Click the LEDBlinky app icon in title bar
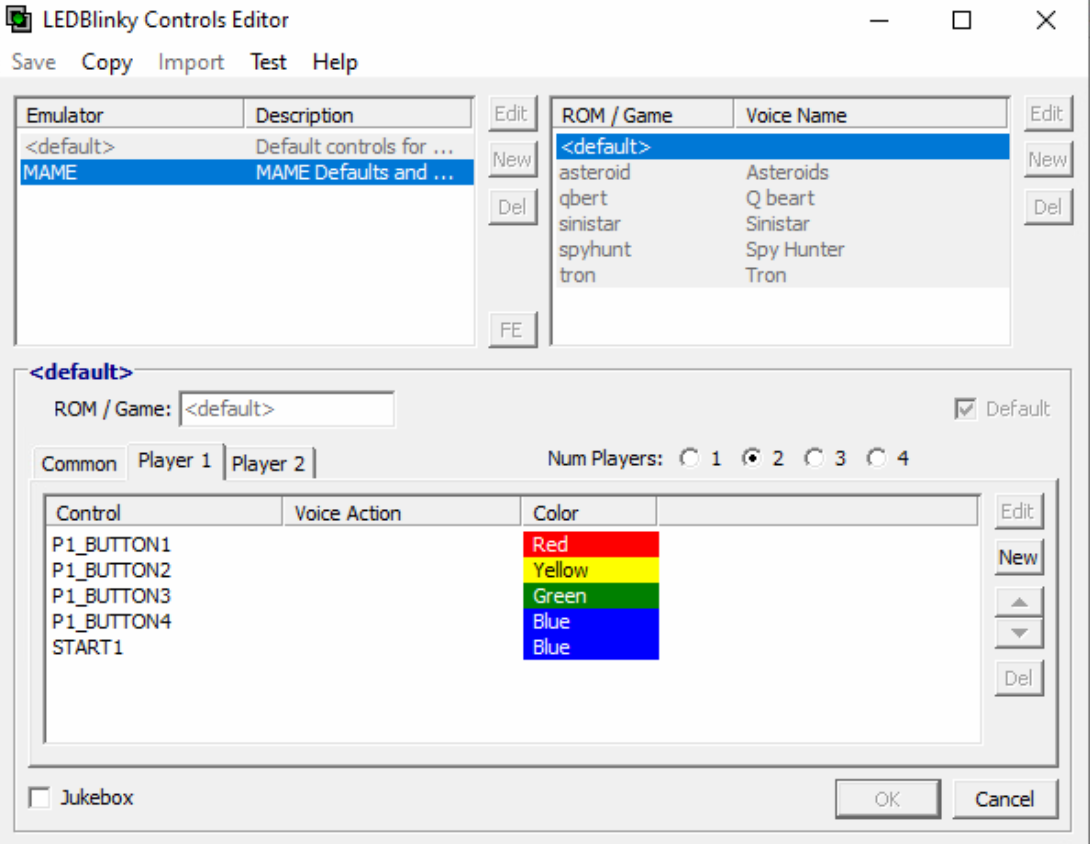The image size is (1090, 844). click(19, 19)
